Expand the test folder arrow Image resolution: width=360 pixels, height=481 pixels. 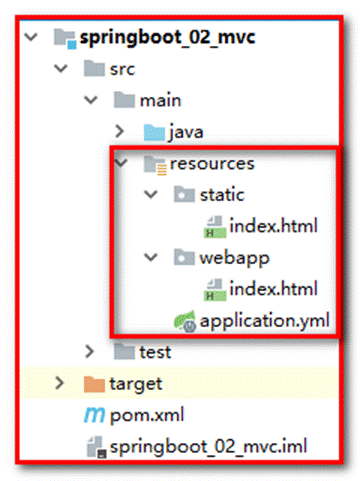tap(90, 351)
